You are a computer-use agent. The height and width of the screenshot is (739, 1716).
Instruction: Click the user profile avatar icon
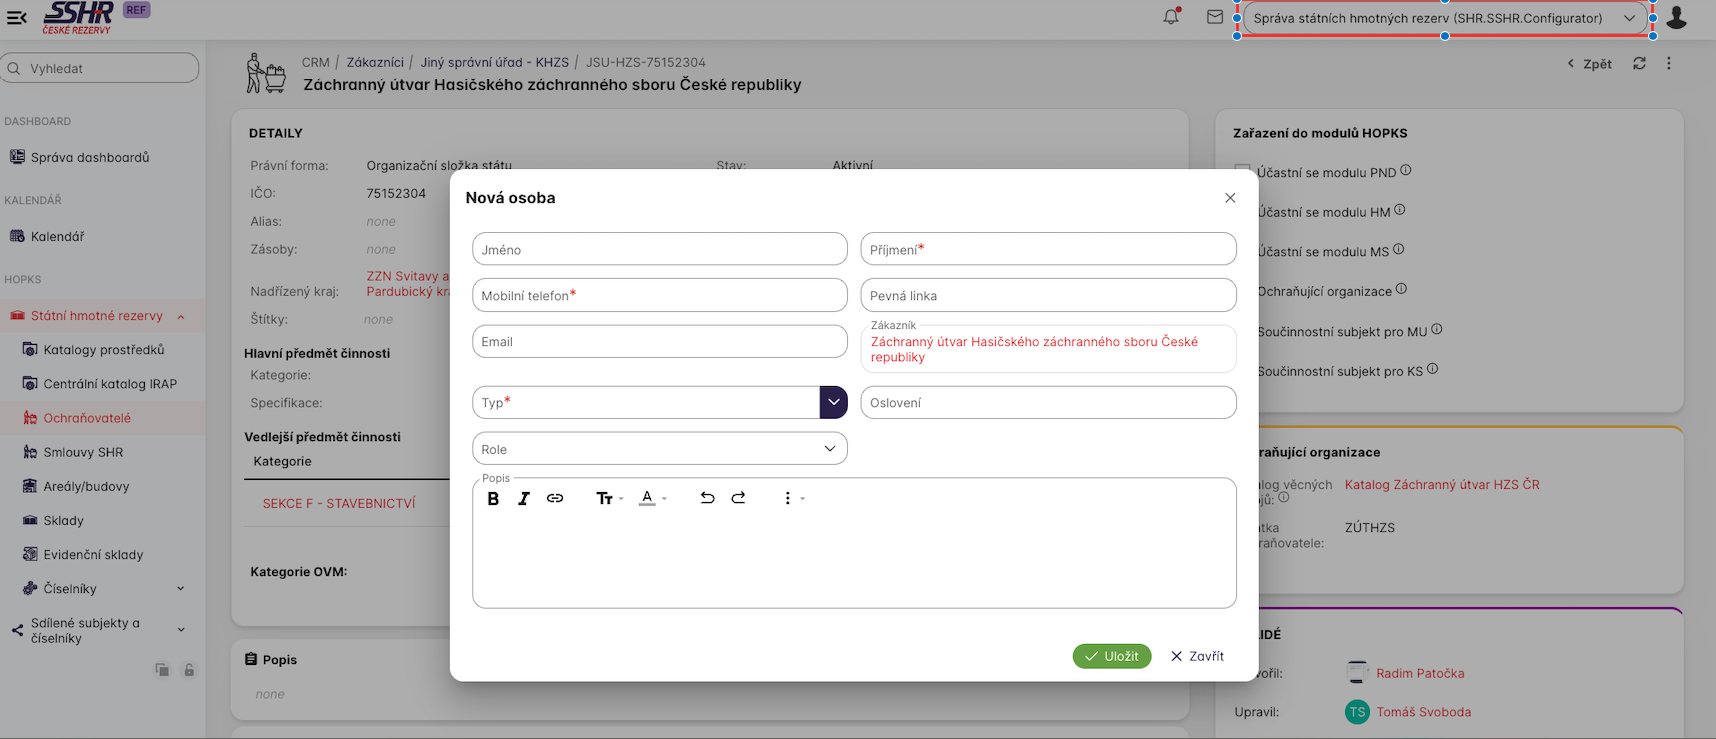(1677, 18)
